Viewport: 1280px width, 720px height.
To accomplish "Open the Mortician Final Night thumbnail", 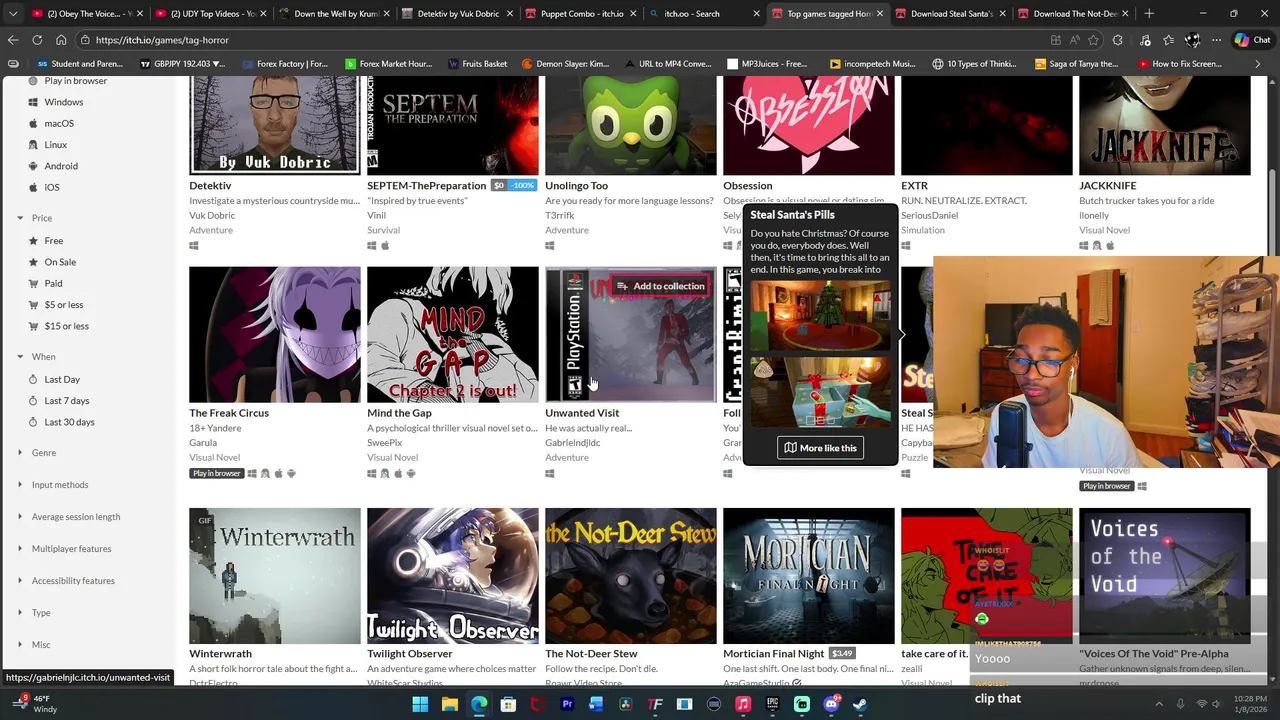I will tap(809, 576).
